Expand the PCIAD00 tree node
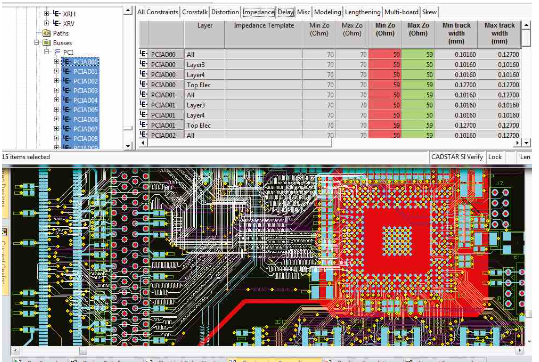Screen dimensions: 539x362 (56, 62)
